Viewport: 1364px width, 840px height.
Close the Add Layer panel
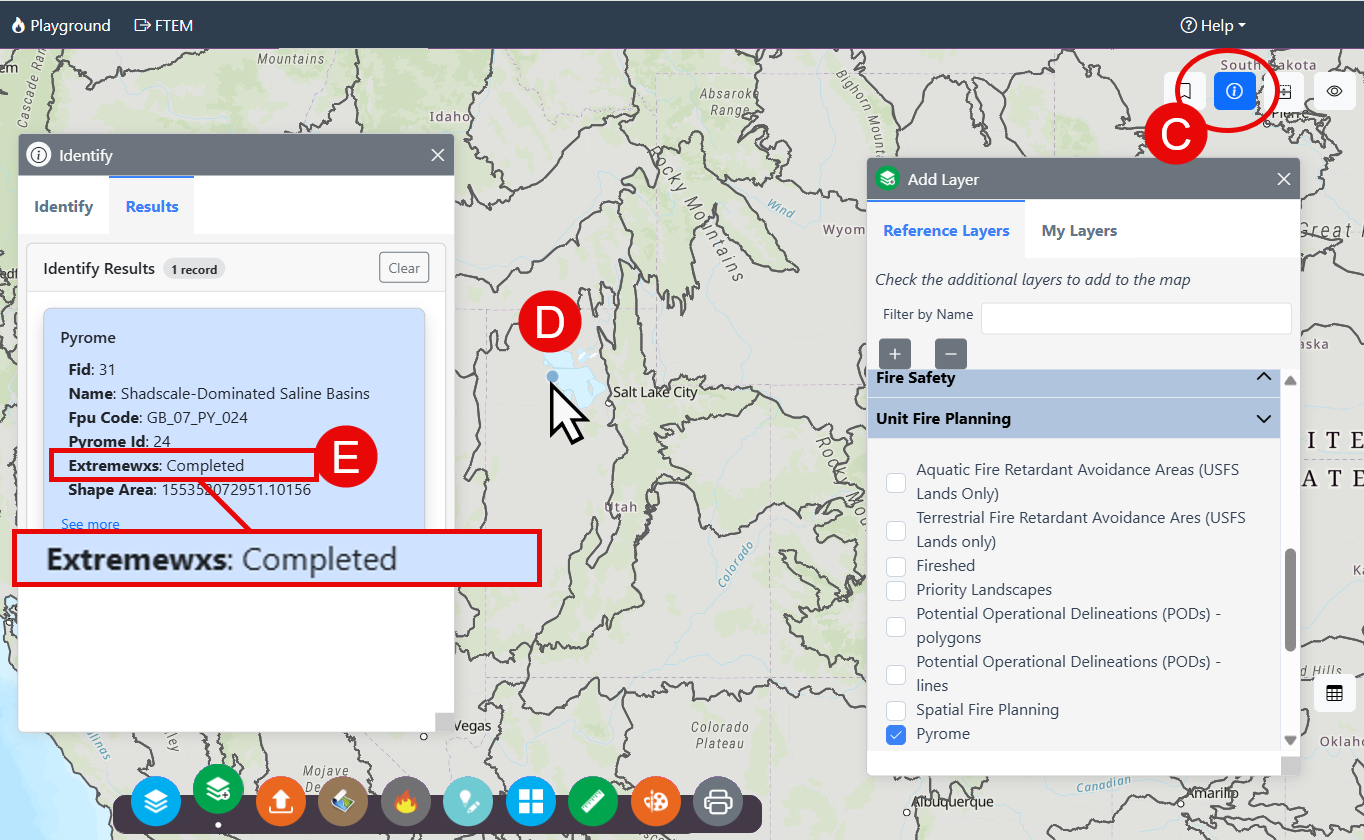tap(1284, 179)
